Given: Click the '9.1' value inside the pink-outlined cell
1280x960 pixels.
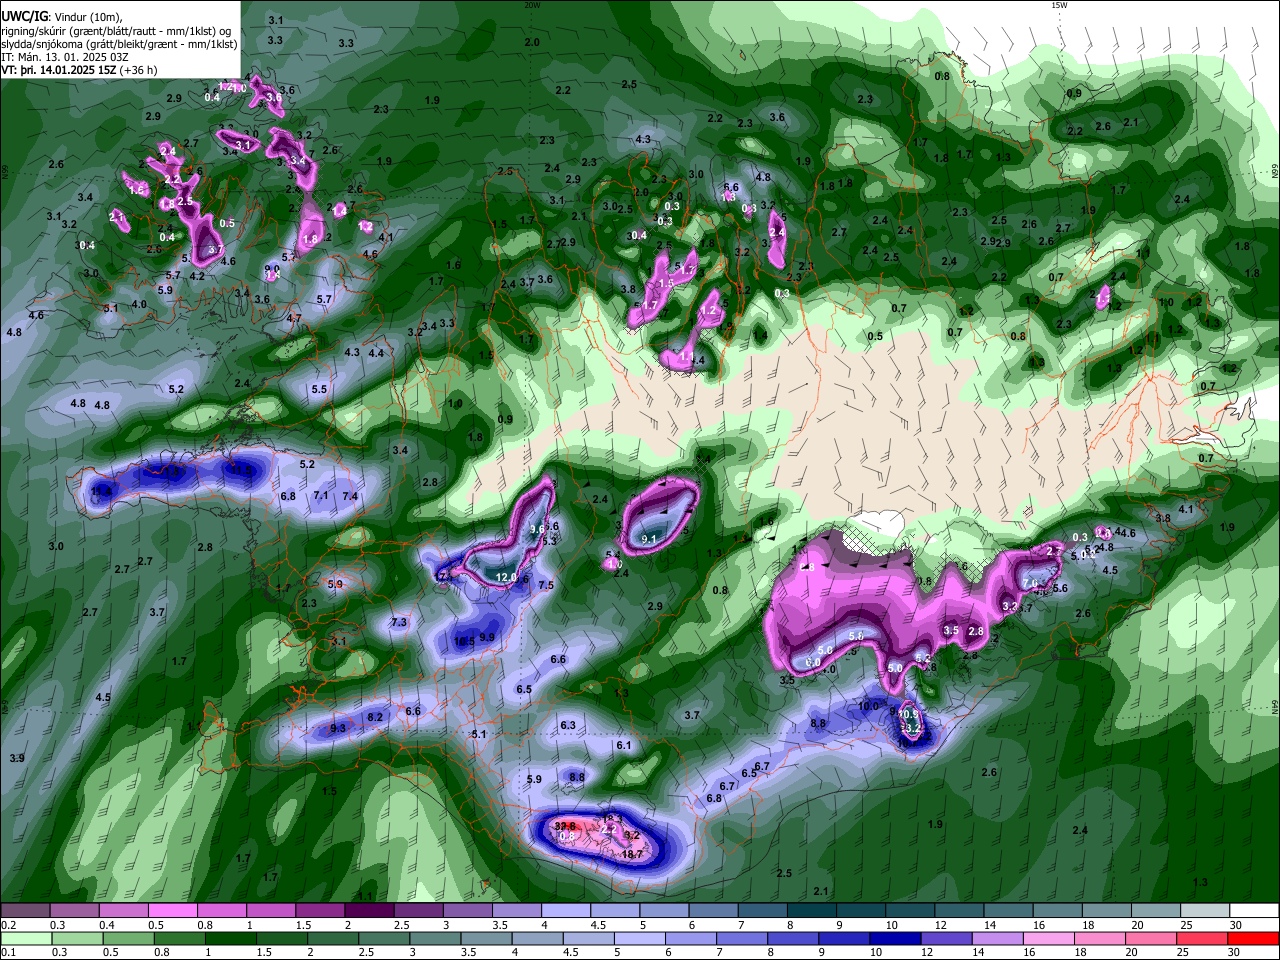Looking at the screenshot, I should point(648,539).
